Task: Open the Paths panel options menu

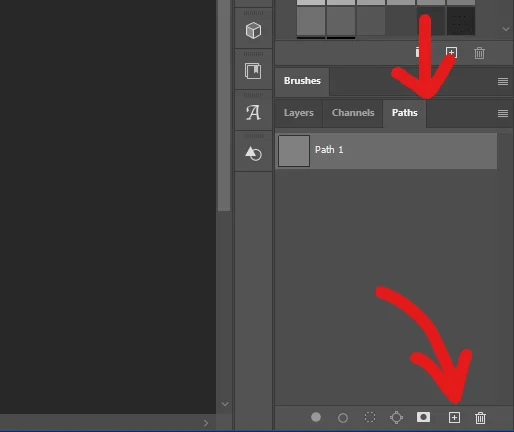Action: coord(503,114)
